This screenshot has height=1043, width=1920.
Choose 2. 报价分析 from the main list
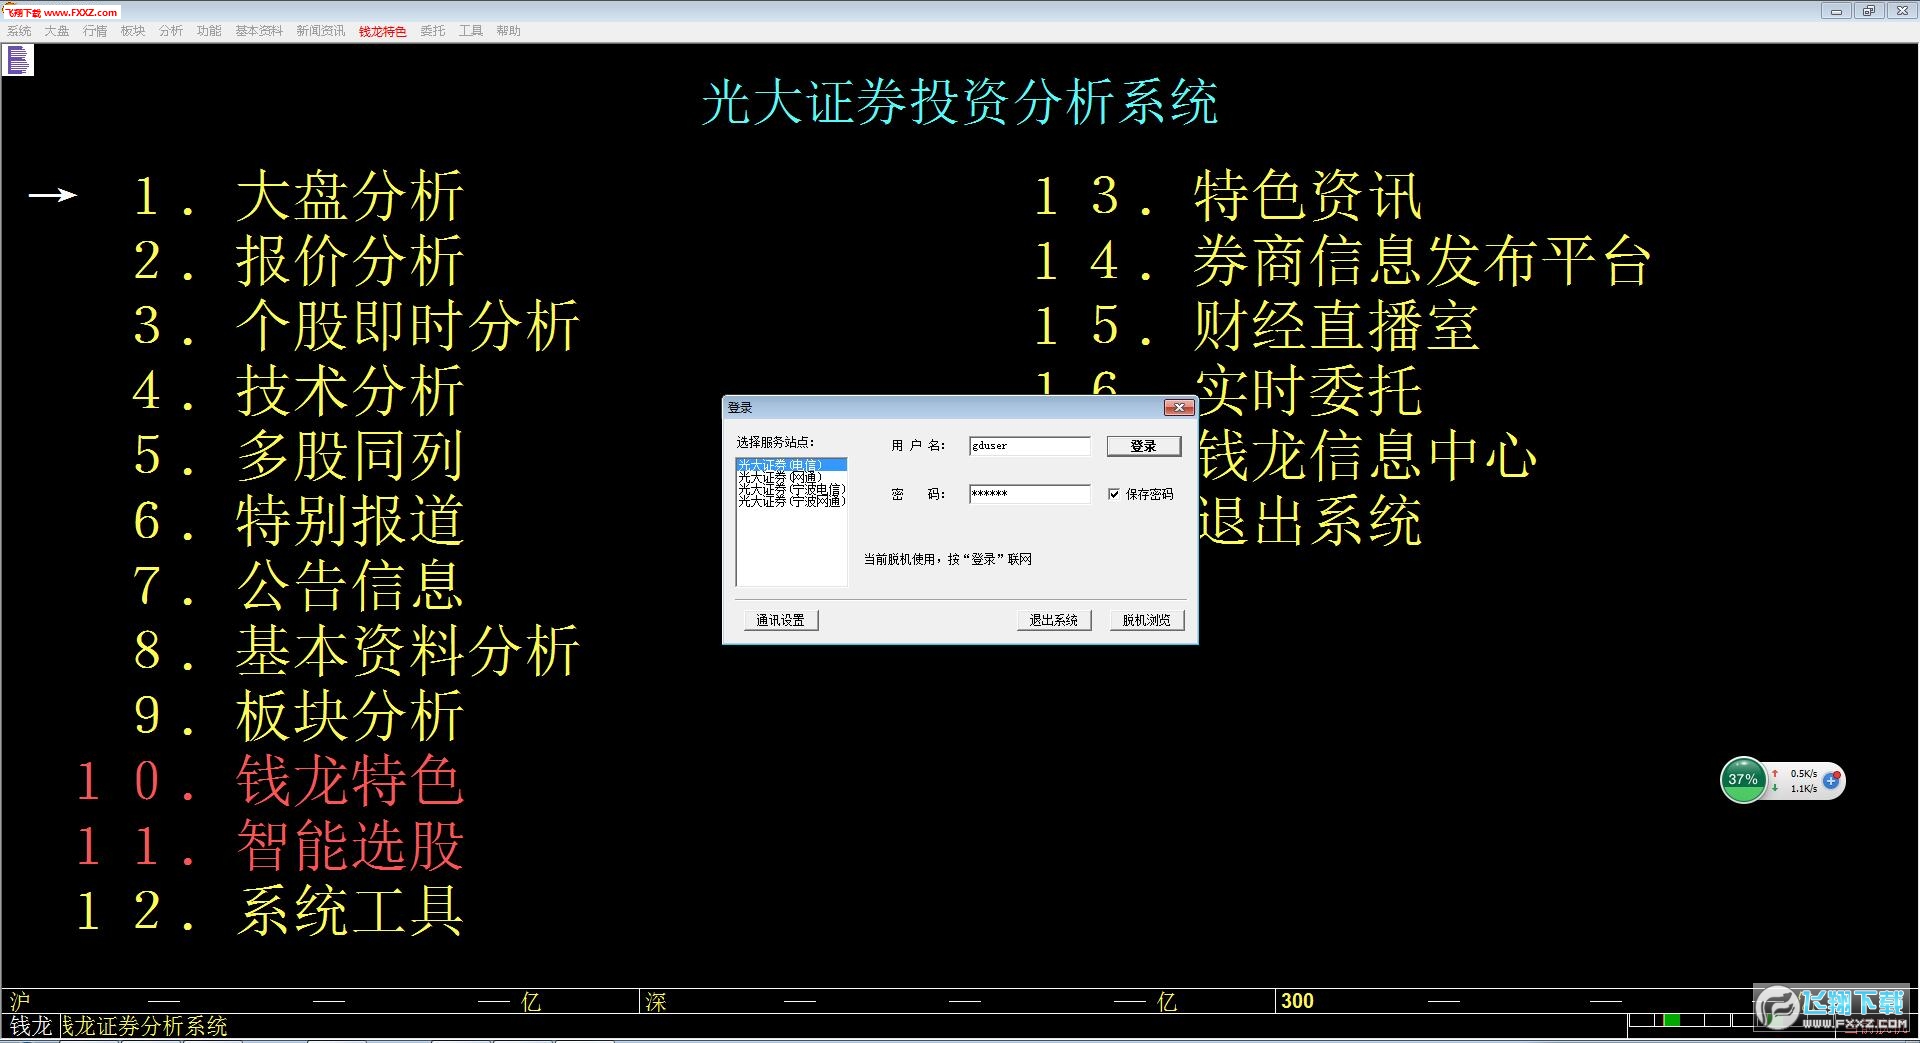(298, 261)
